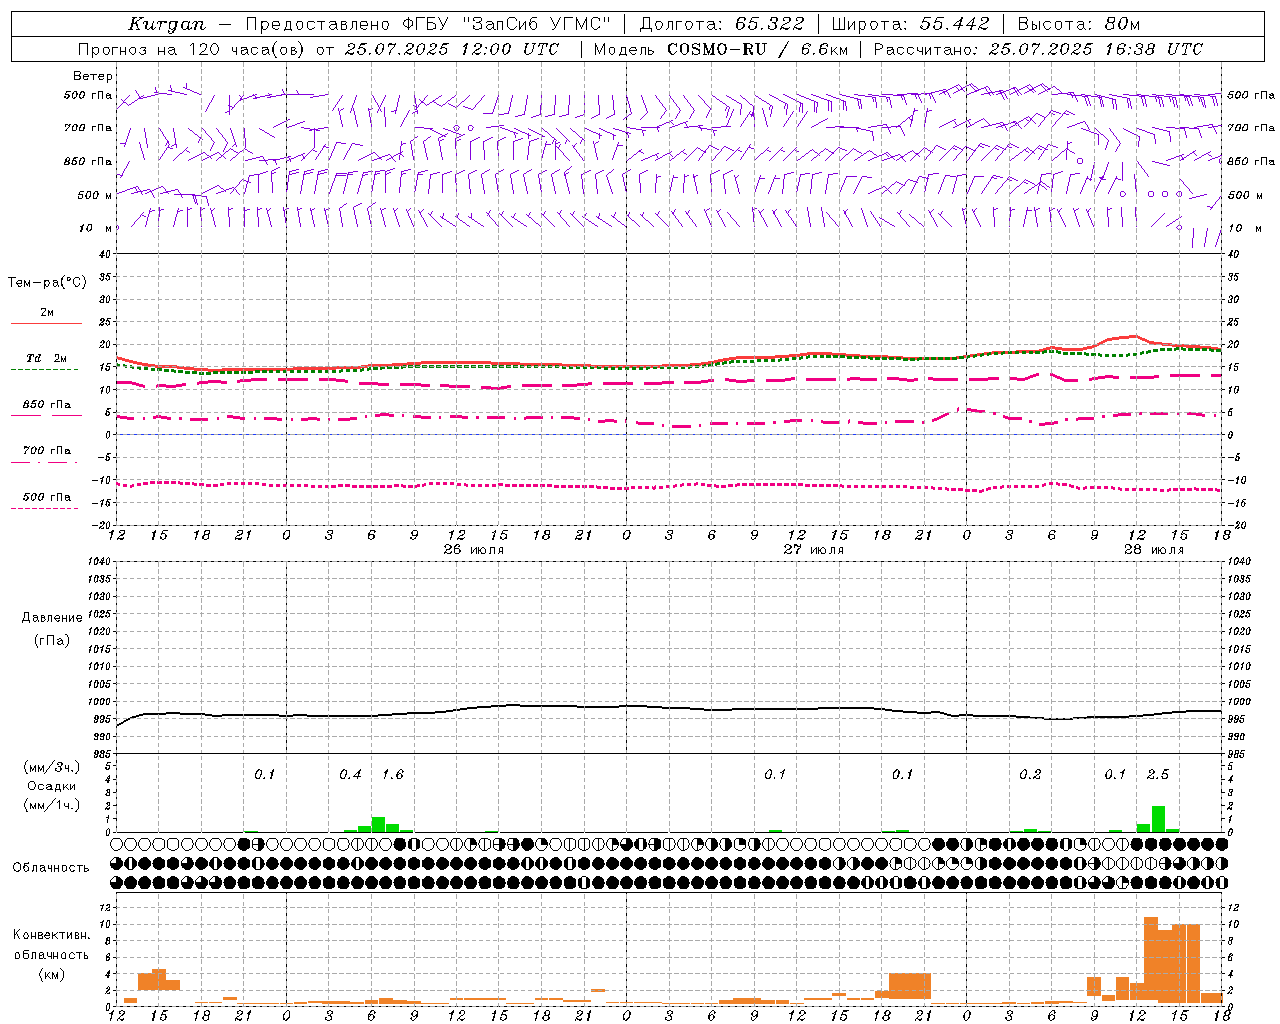Click the 28 июля date label
The height and width of the screenshot is (1024, 1280).
(x=1153, y=550)
